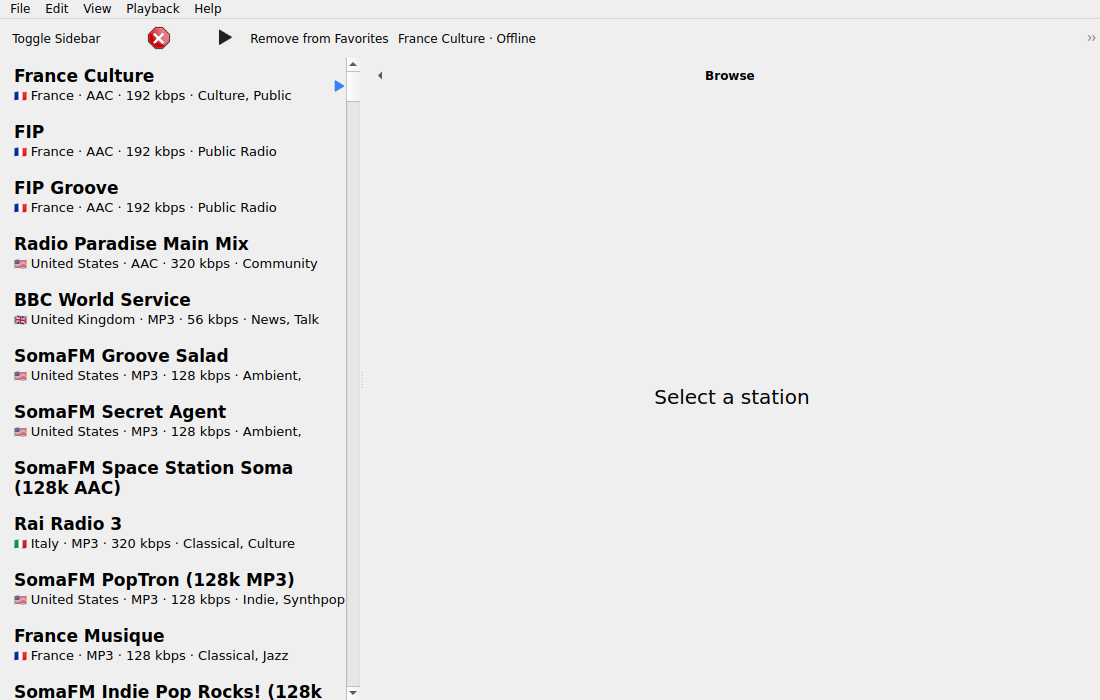The width and height of the screenshot is (1100, 700).
Task: Expand the toolbar overflow chevron
Action: pyautogui.click(x=1091, y=38)
